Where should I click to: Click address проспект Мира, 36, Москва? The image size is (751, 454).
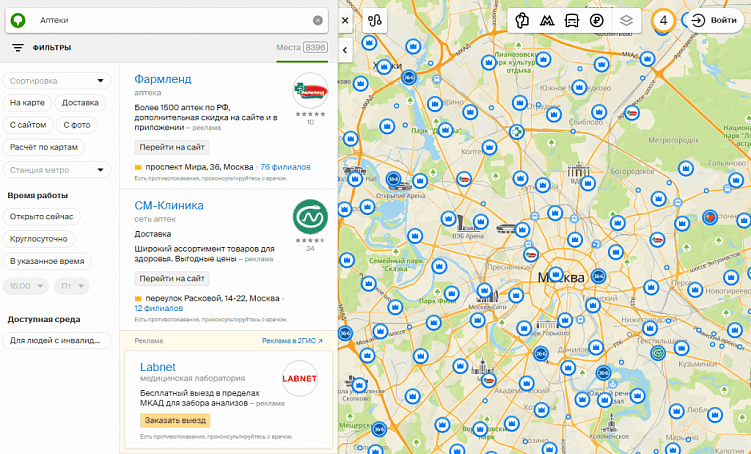[199, 167]
